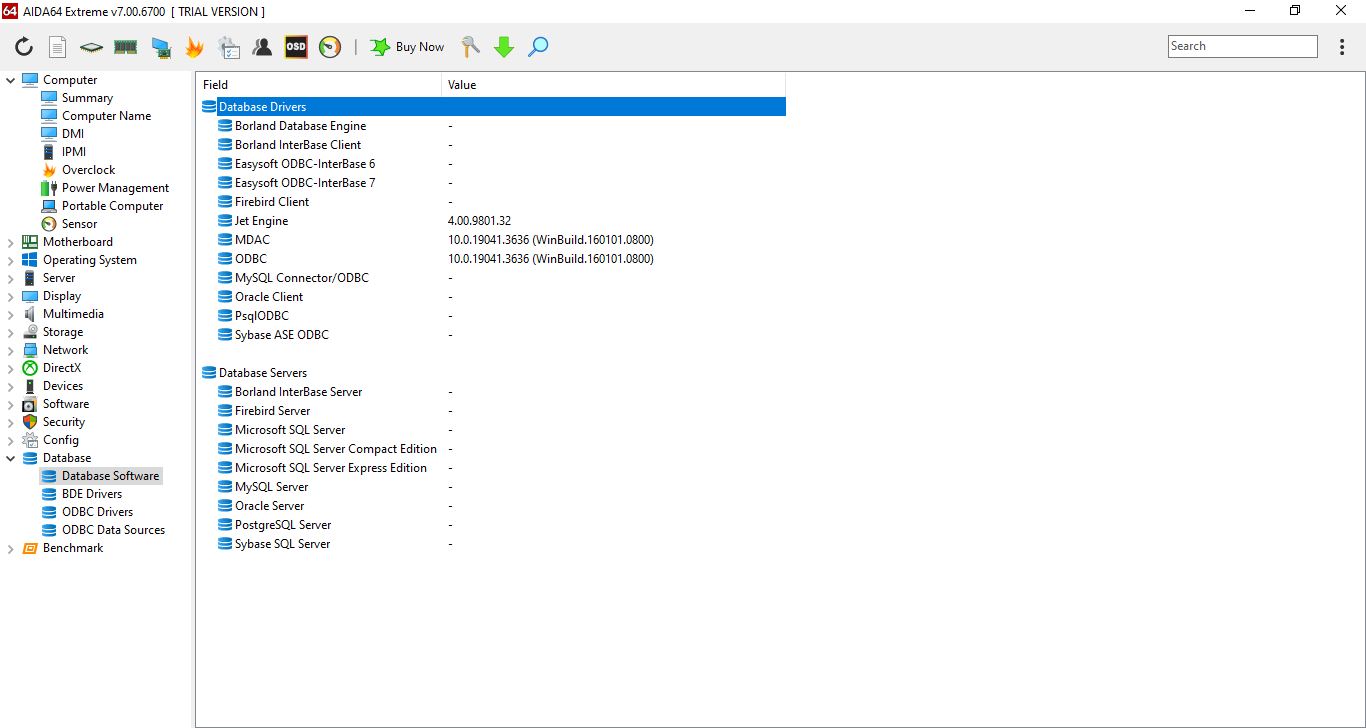Expand the Motherboard tree node
Image resolution: width=1366 pixels, height=728 pixels.
11,242
